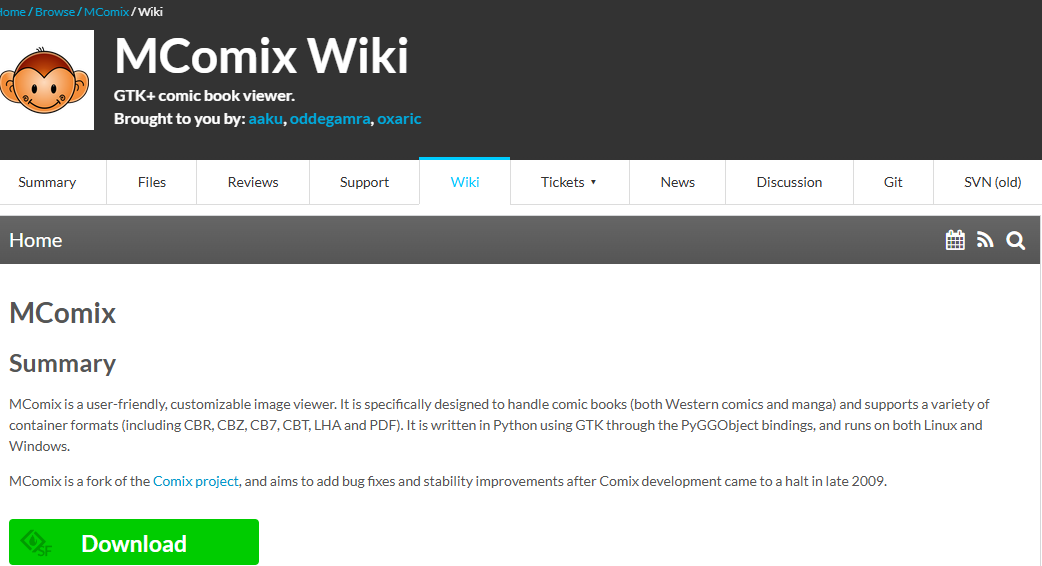Navigate to Browse in the breadcrumb
The image size is (1042, 566).
(x=54, y=12)
